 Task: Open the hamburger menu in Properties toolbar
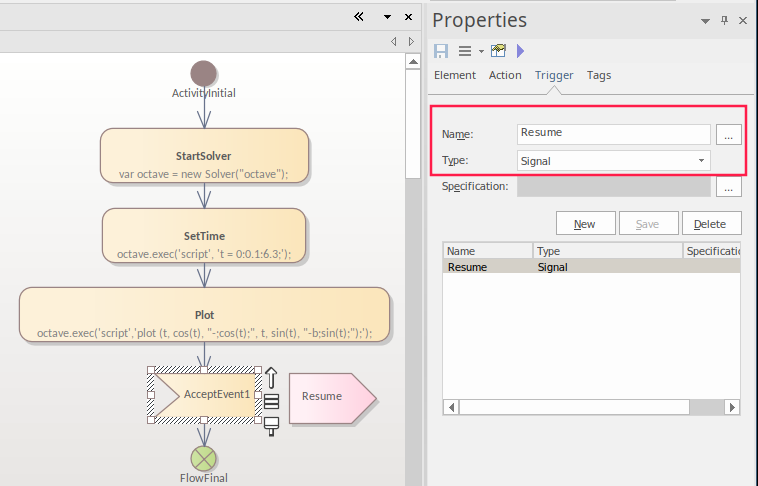click(x=465, y=51)
